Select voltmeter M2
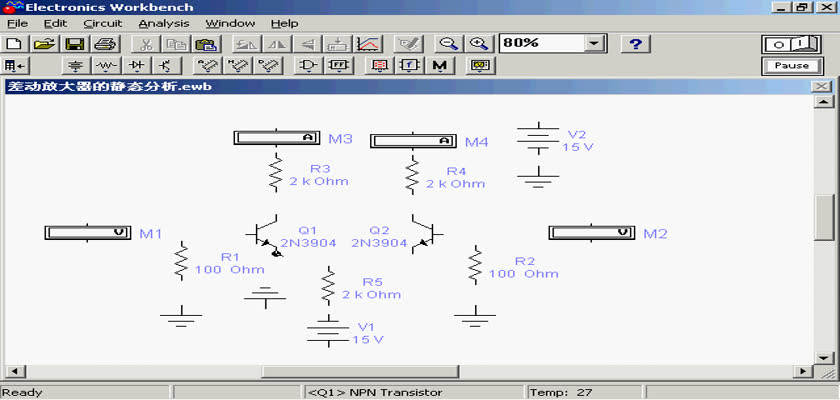The width and height of the screenshot is (840, 400). point(592,232)
